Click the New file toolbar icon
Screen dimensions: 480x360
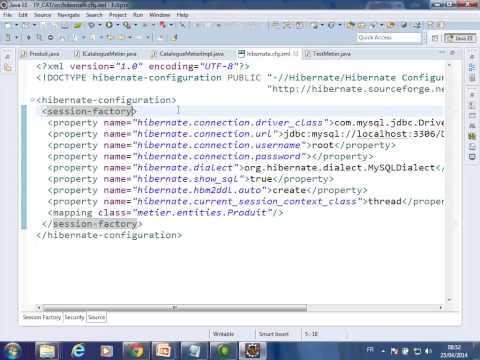[8, 25]
